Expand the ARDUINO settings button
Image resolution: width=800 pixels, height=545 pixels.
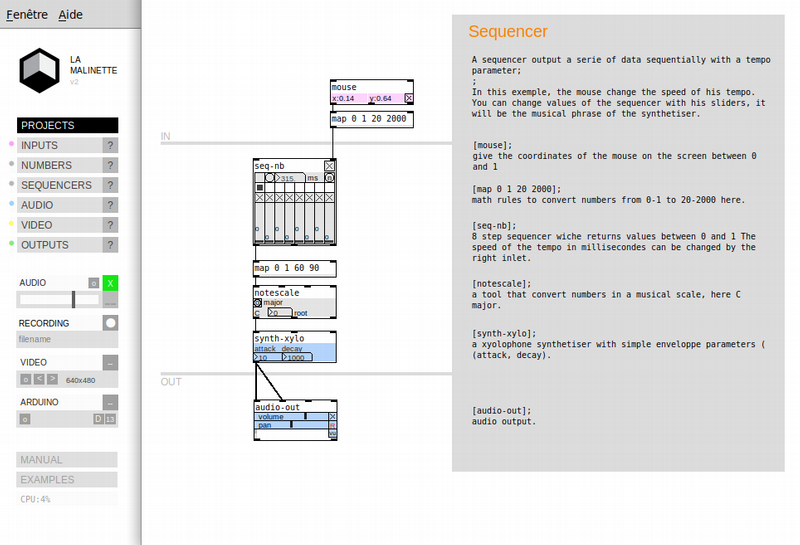tap(110, 403)
